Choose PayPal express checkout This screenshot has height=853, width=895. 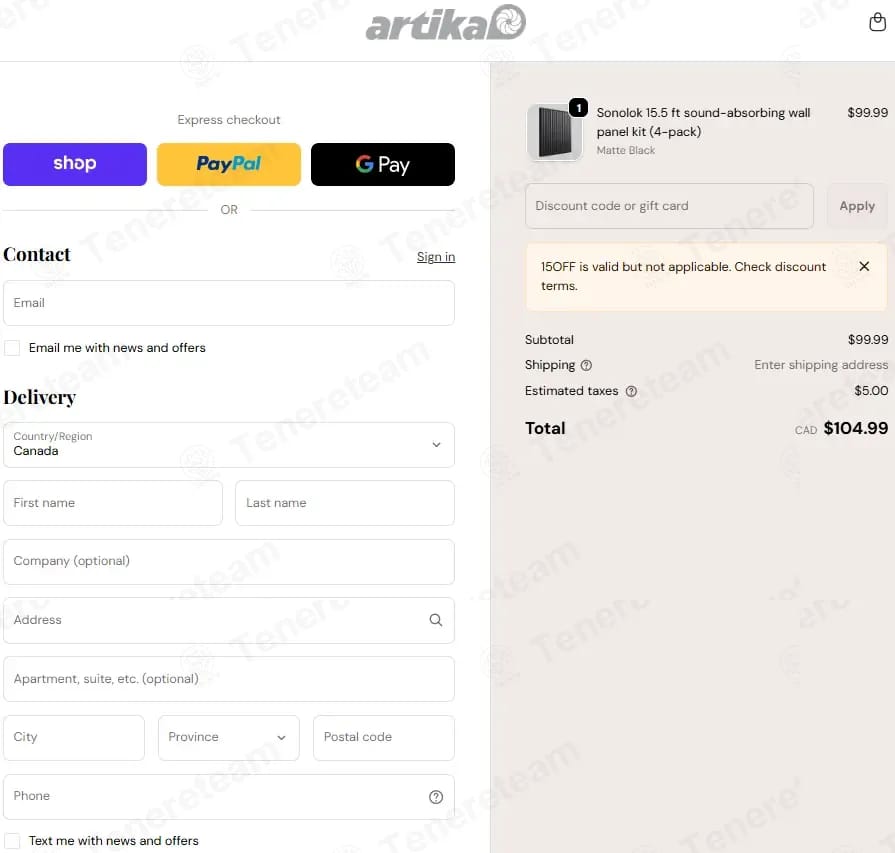(x=229, y=164)
